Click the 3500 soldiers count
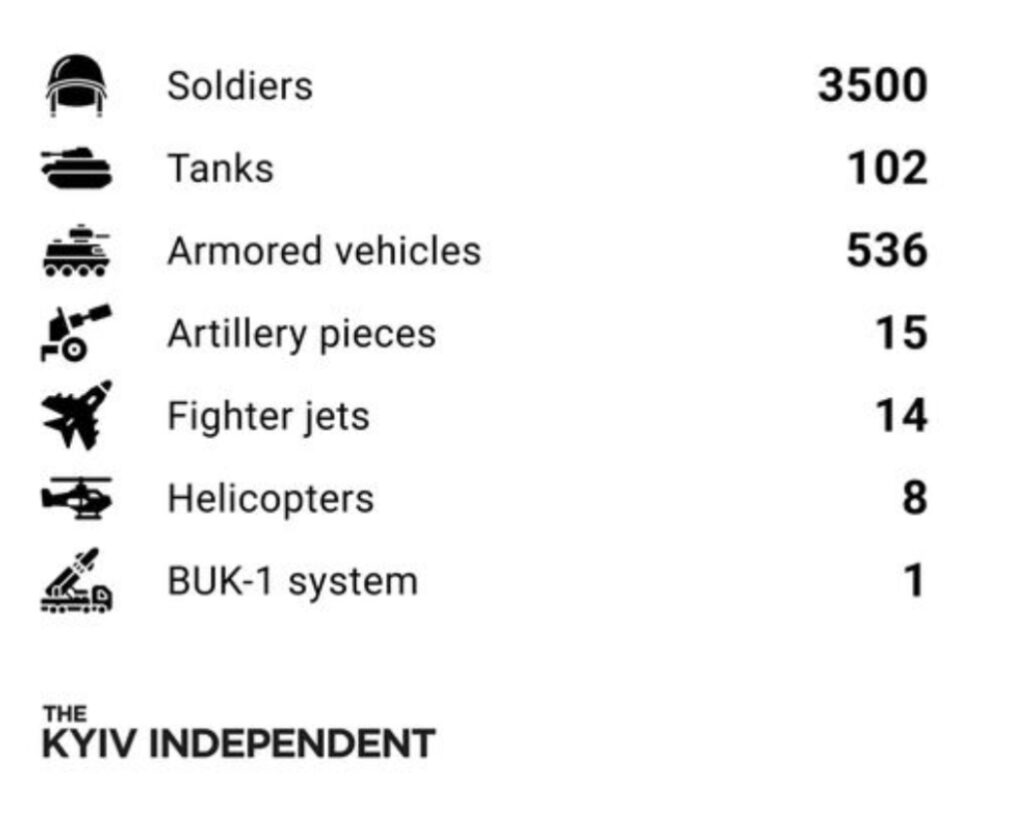 coord(872,86)
